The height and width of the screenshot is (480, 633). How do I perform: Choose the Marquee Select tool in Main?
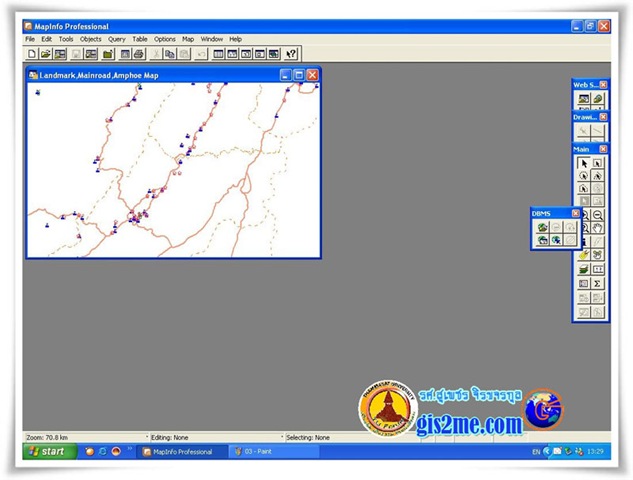(597, 163)
